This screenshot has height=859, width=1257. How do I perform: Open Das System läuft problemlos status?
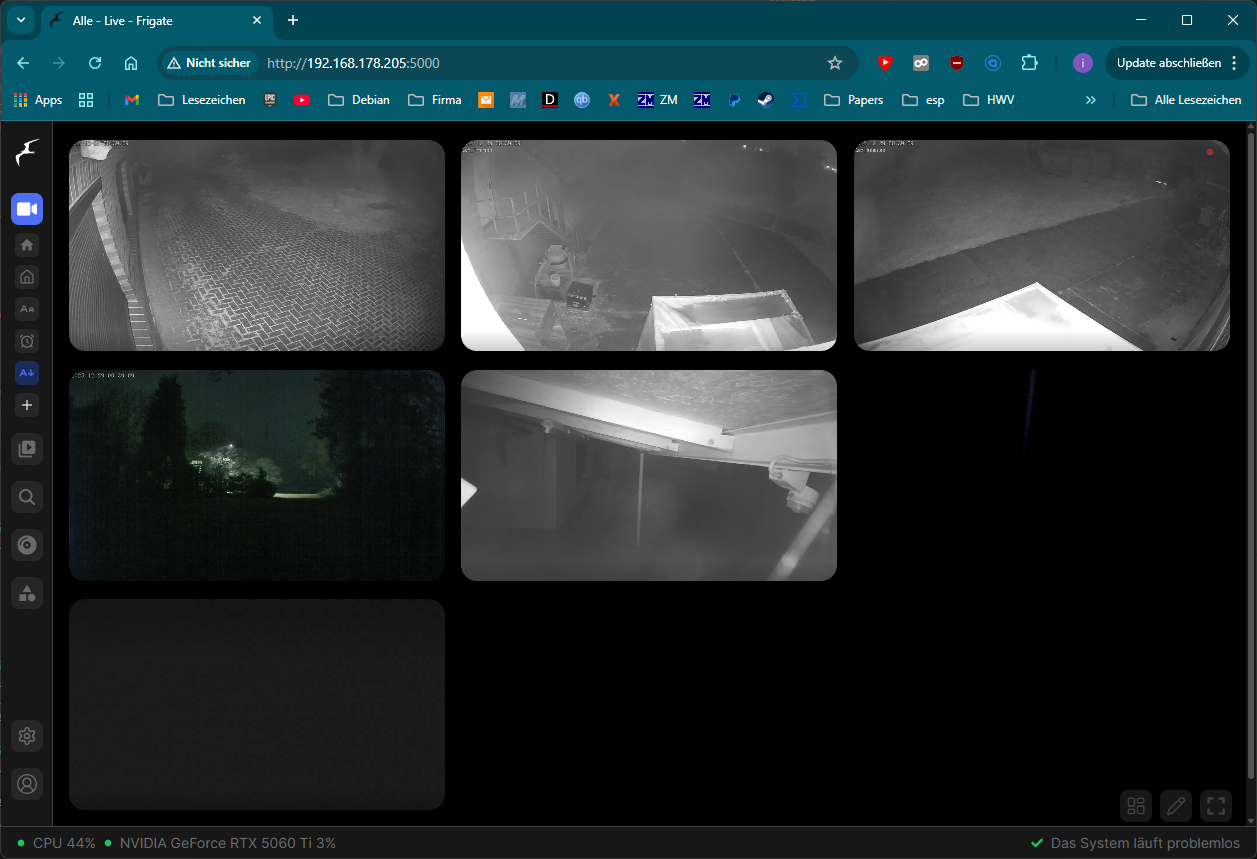pyautogui.click(x=1135, y=843)
